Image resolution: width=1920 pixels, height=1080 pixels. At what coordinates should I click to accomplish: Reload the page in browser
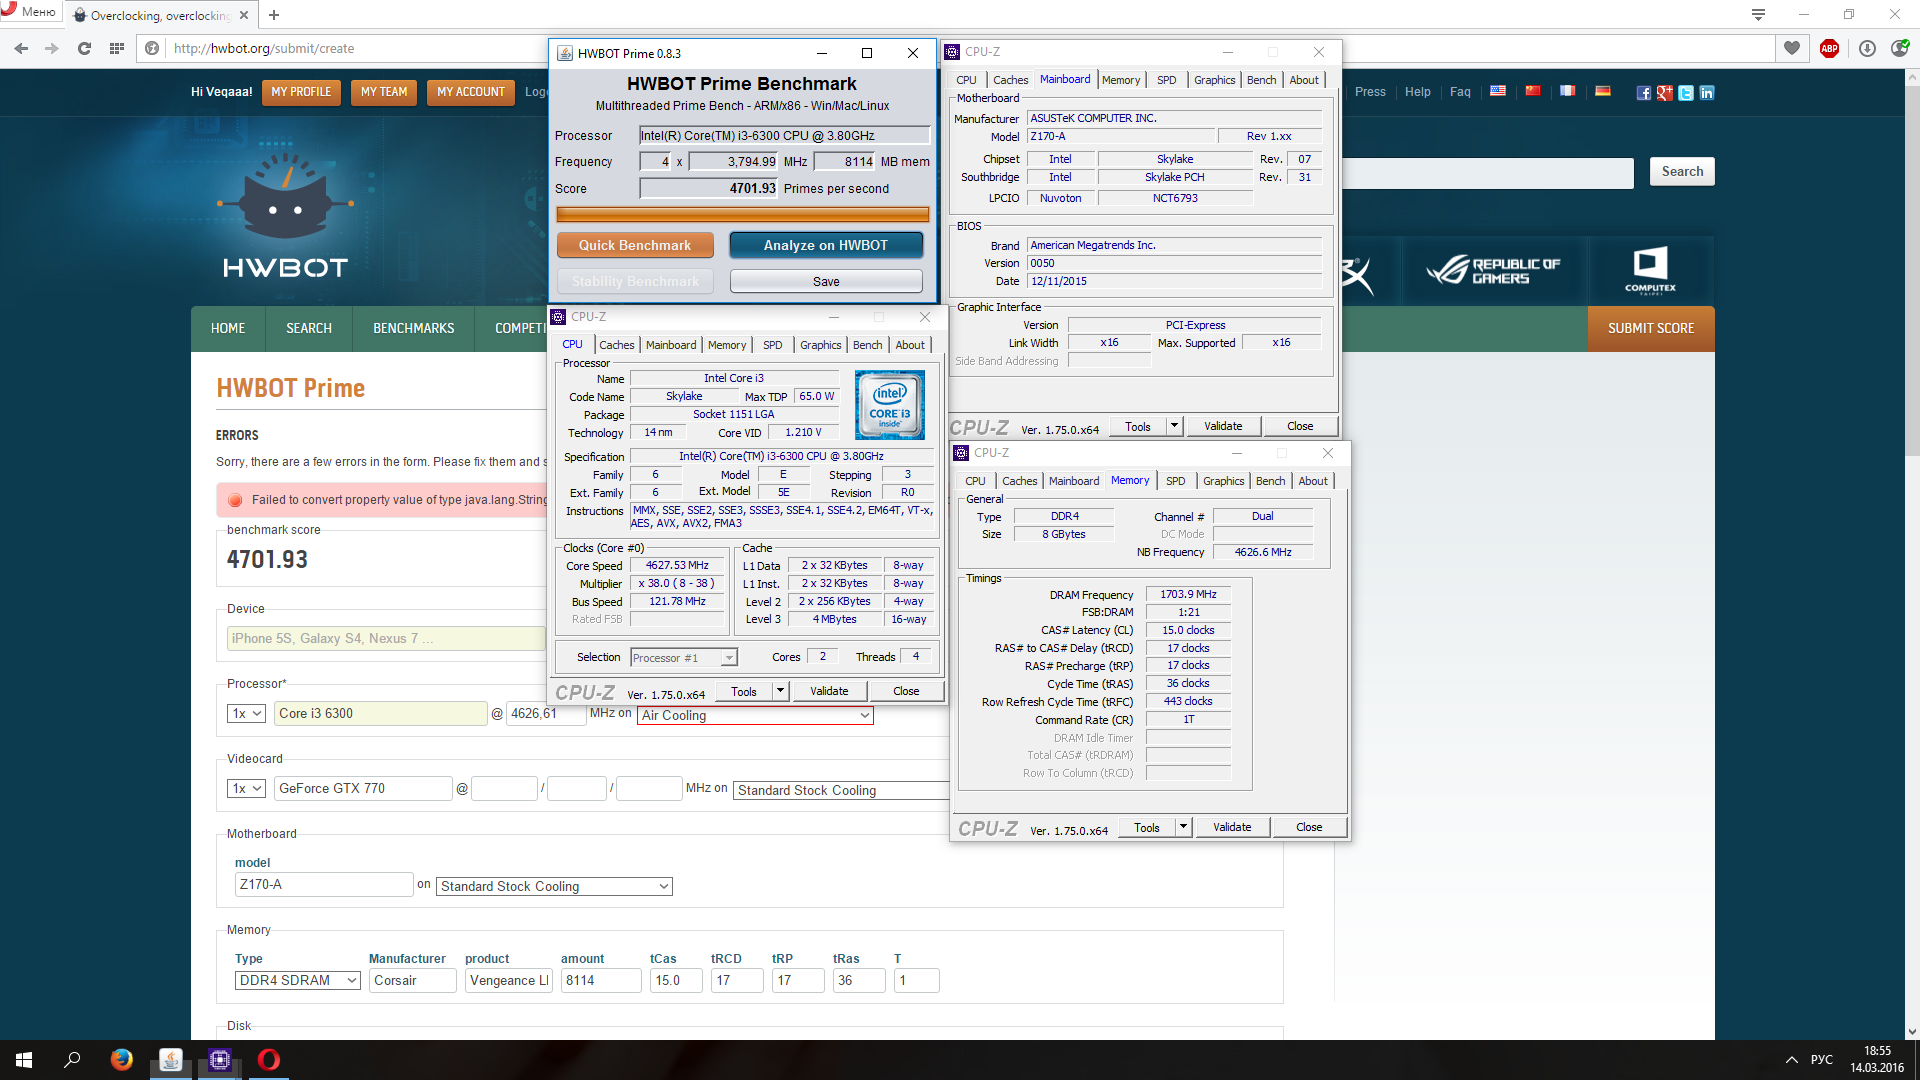pos(84,48)
